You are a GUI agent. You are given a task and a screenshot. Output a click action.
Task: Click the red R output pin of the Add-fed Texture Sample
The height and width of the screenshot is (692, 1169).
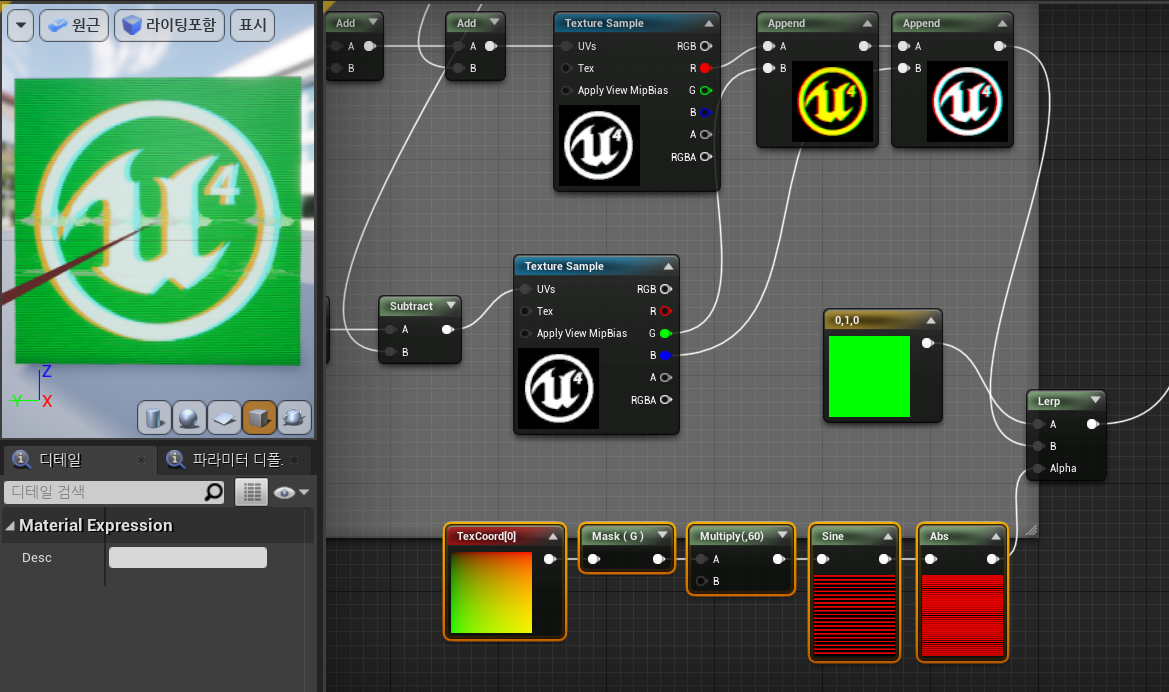click(705, 68)
